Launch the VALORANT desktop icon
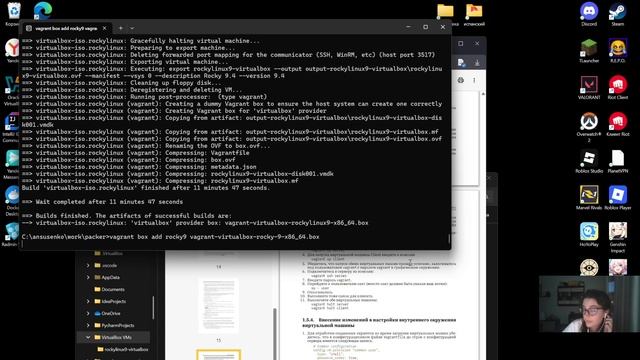Screen dimensions: 640x360 (x=589, y=86)
